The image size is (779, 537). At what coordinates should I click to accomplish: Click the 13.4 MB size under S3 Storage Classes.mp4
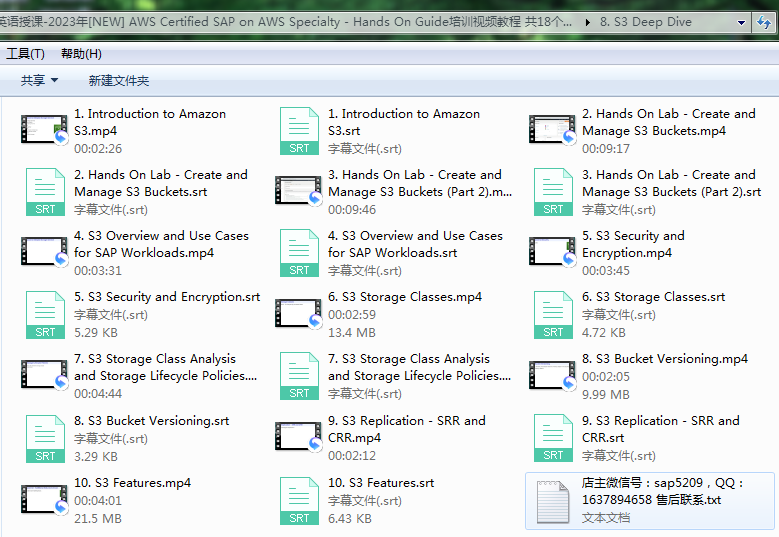[x=352, y=333]
